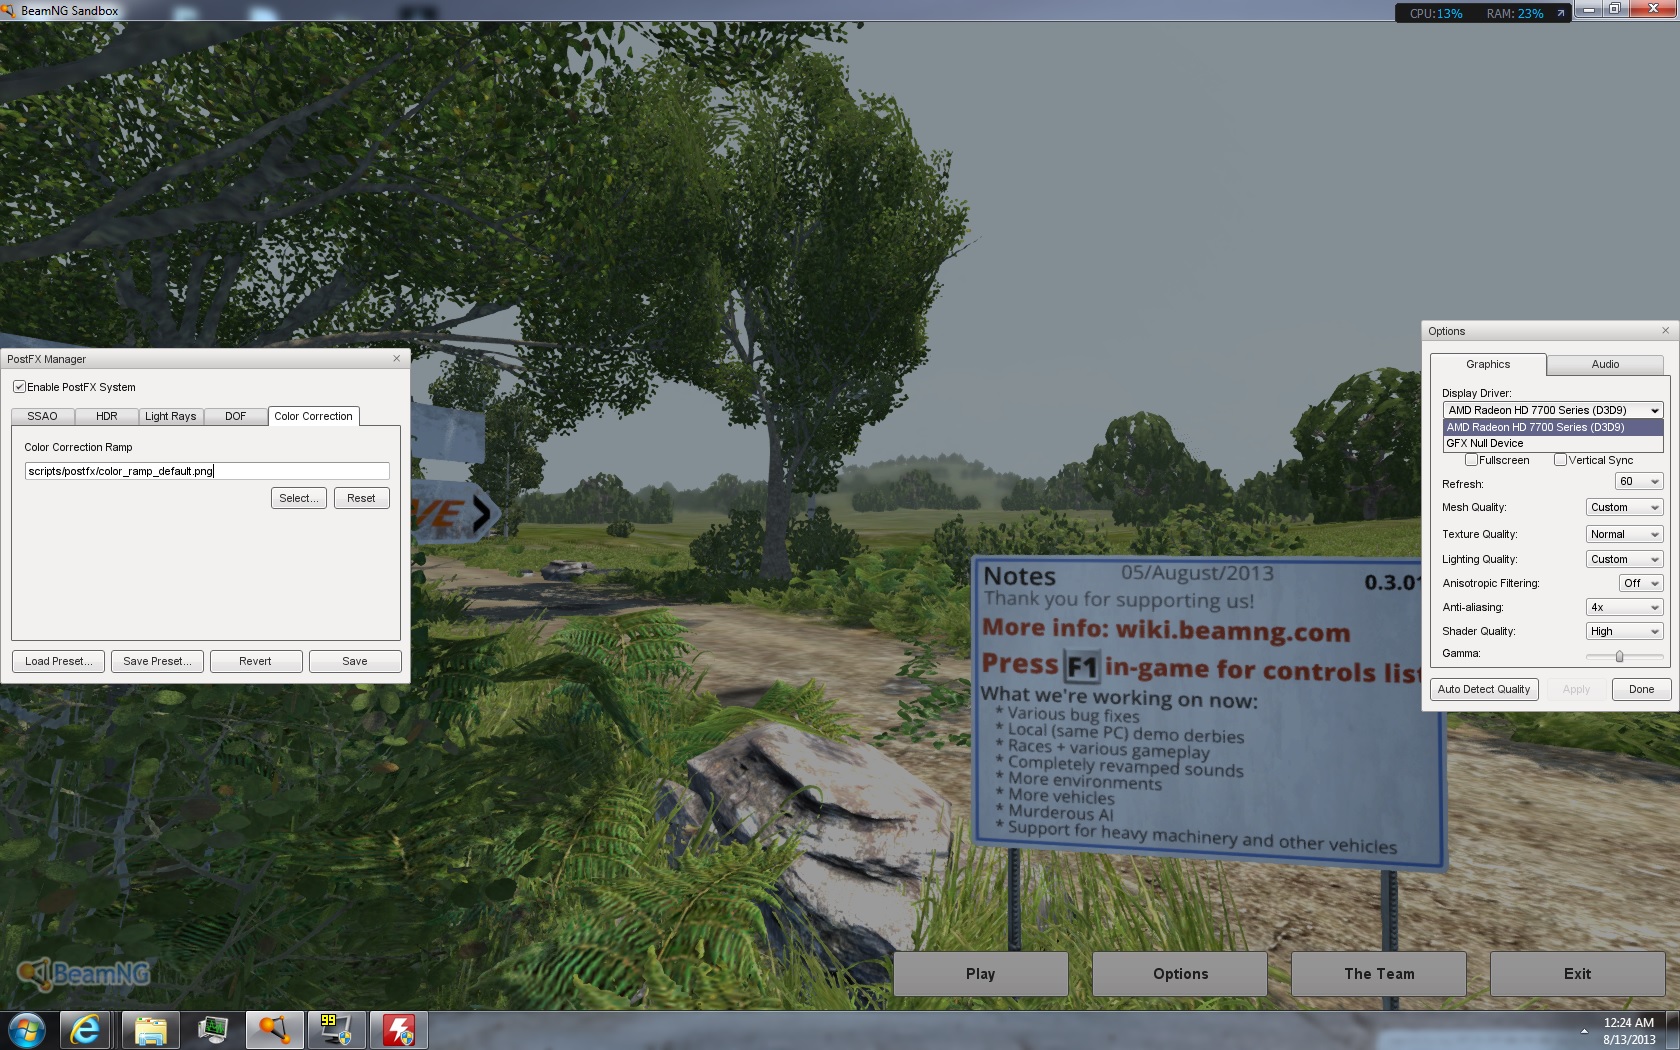
Task: Open the Anisotropic Filtering dropdown
Action: click(1641, 583)
